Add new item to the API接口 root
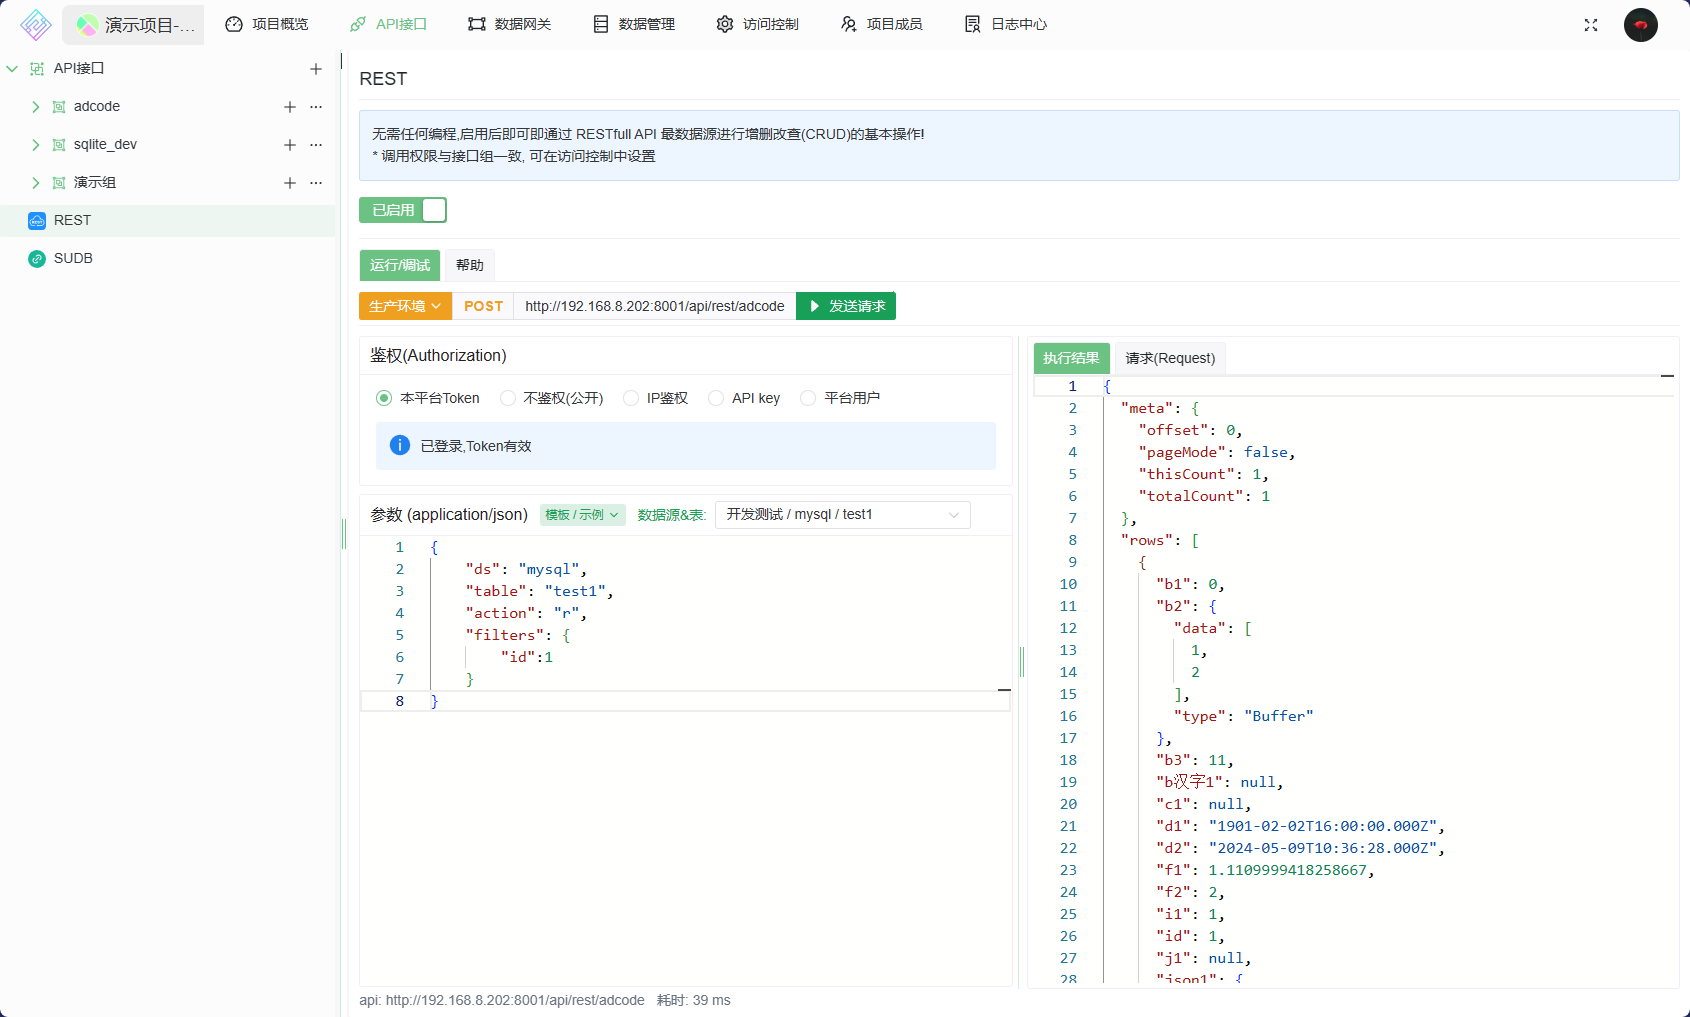Screen dimensions: 1690x1017 coord(316,69)
